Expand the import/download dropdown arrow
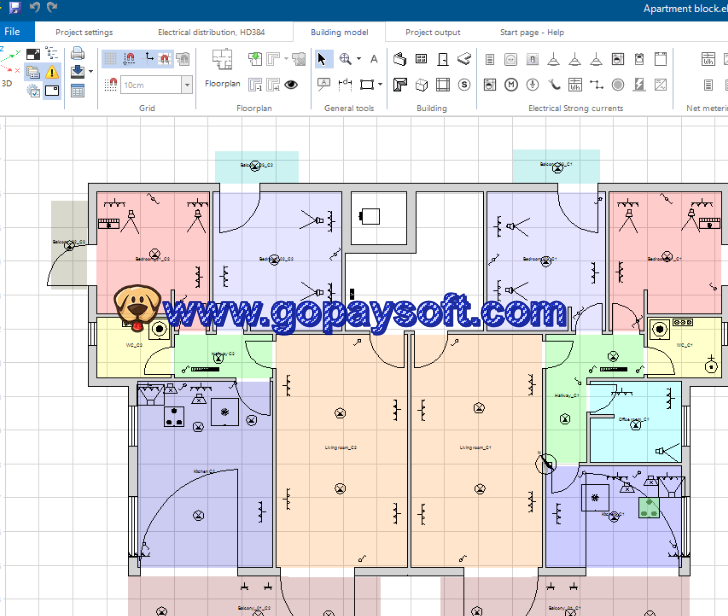Image resolution: width=728 pixels, height=616 pixels. point(90,72)
